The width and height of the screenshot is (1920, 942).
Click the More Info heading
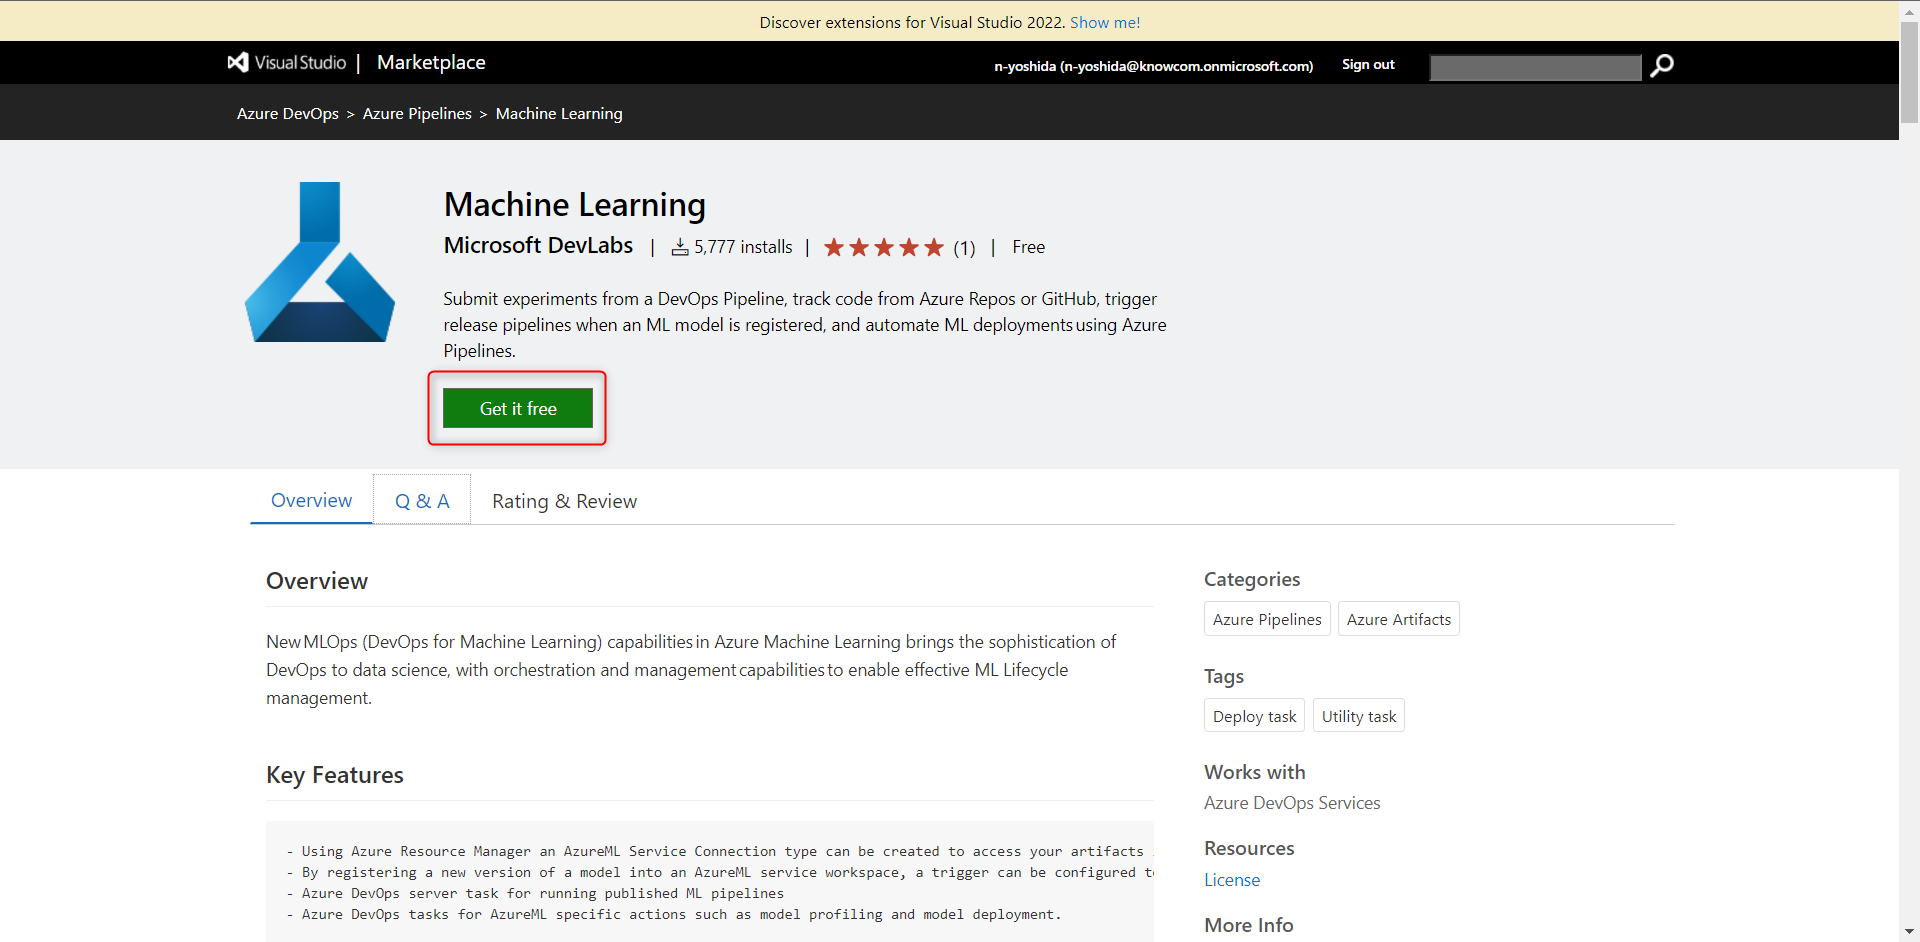coord(1249,925)
